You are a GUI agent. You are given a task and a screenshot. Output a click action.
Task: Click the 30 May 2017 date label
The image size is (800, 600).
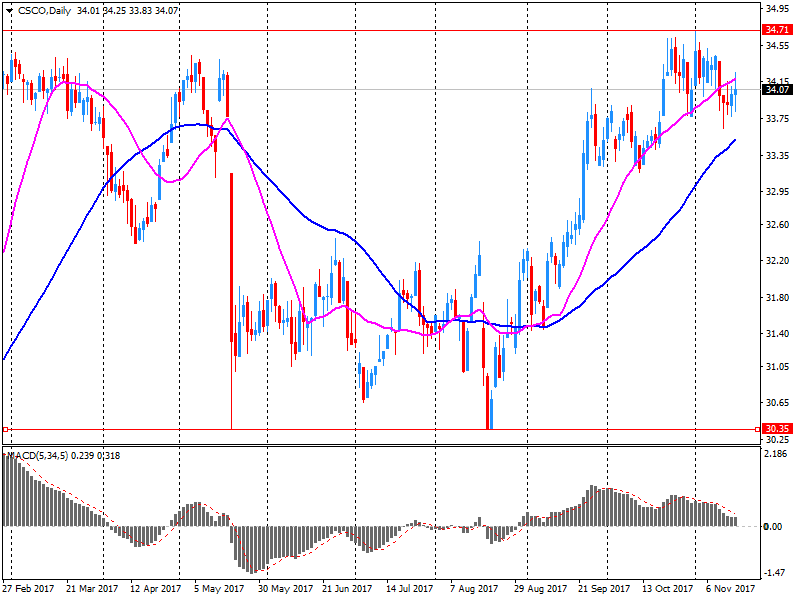point(285,589)
